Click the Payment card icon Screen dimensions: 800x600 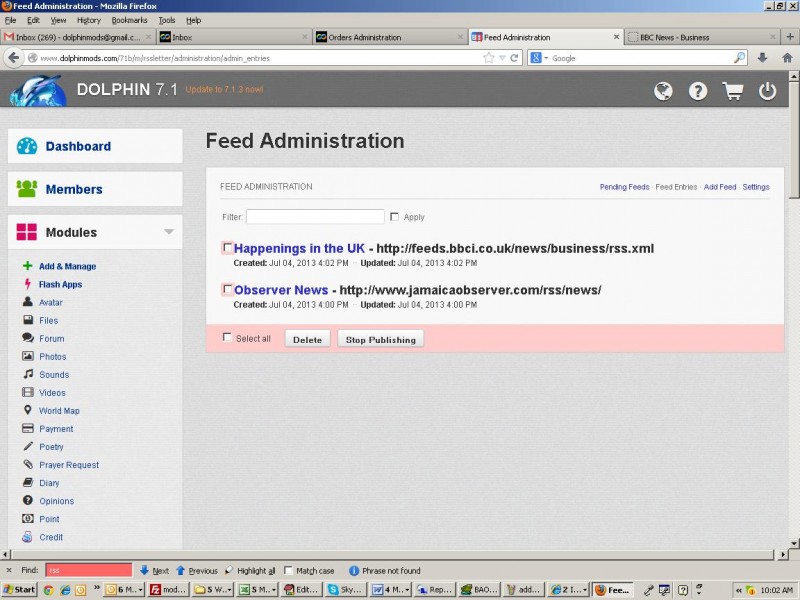click(28, 428)
